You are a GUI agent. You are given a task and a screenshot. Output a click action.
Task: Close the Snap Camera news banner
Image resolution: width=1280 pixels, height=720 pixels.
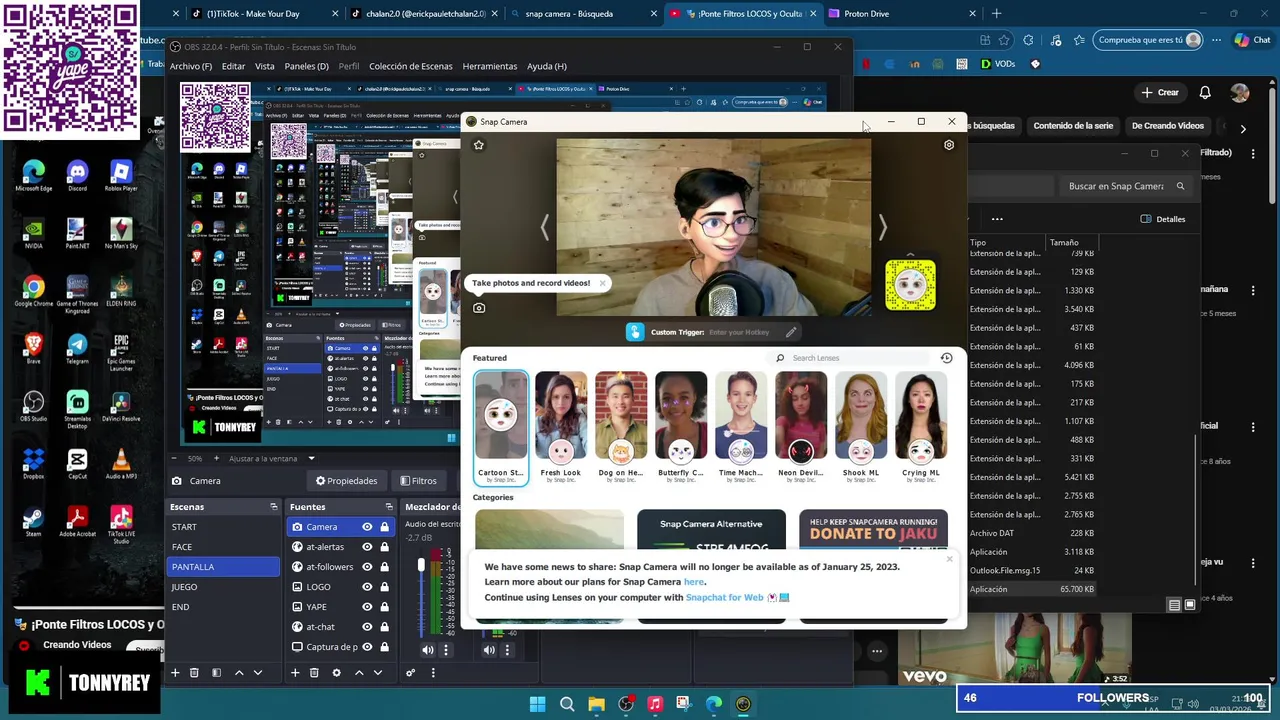tap(950, 558)
